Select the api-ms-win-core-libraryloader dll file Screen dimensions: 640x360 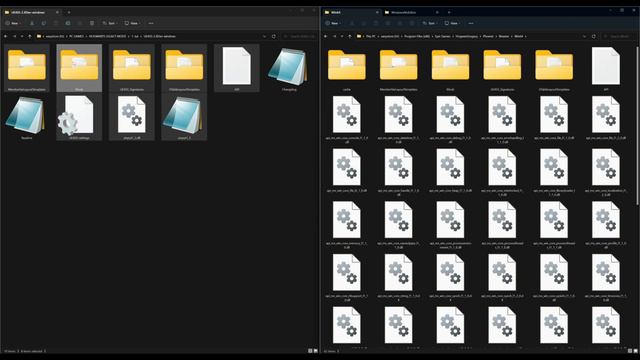click(554, 172)
